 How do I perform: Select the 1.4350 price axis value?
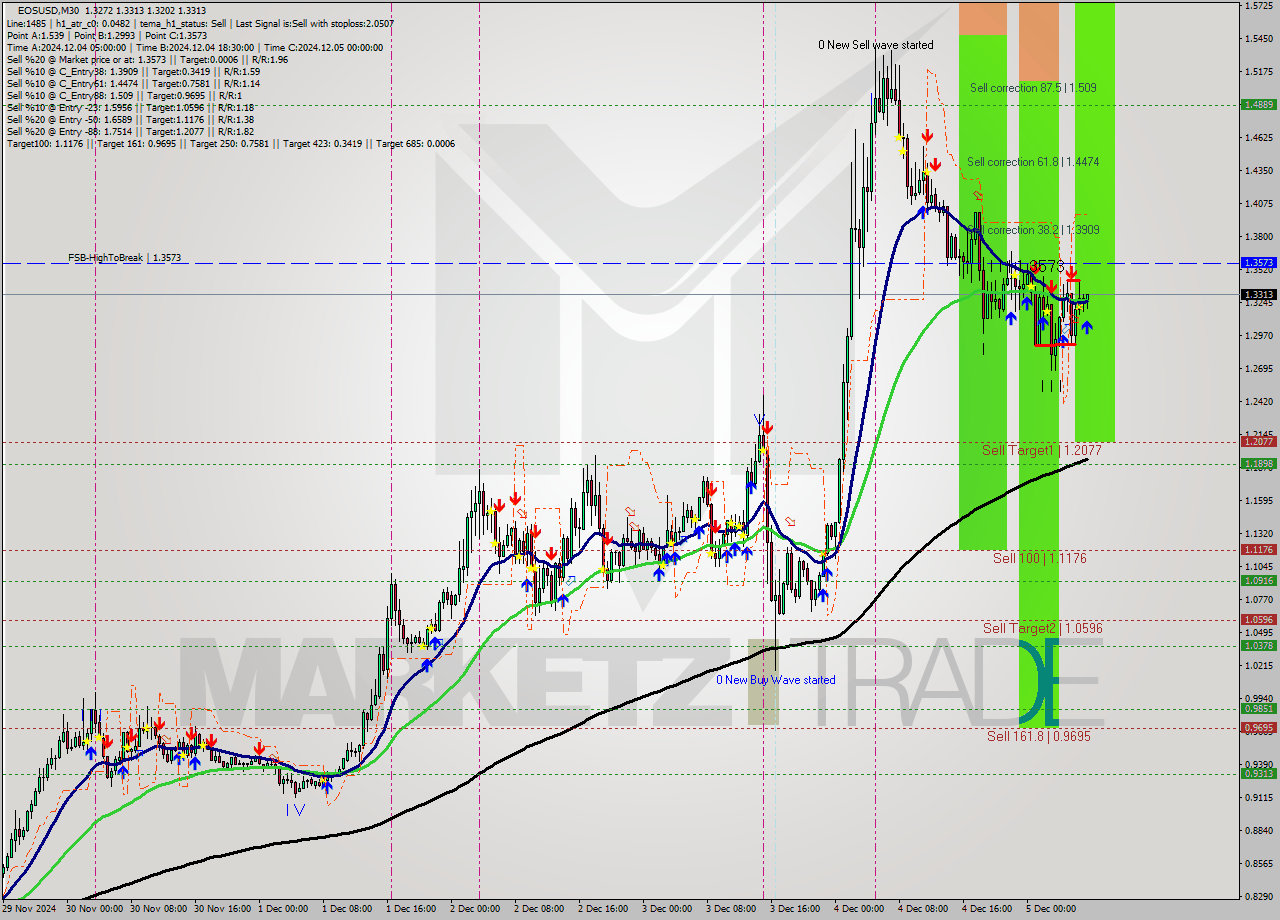click(1258, 171)
